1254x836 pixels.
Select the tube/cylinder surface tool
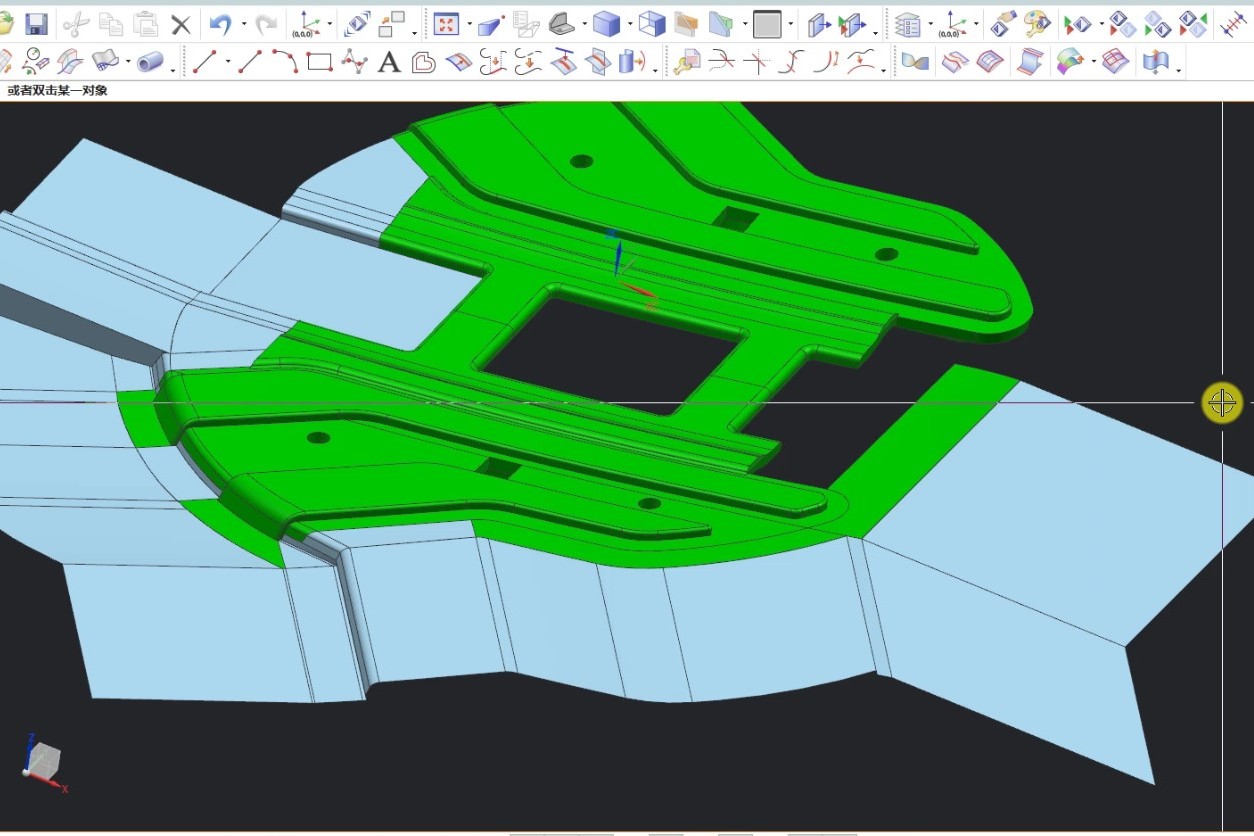tap(151, 62)
